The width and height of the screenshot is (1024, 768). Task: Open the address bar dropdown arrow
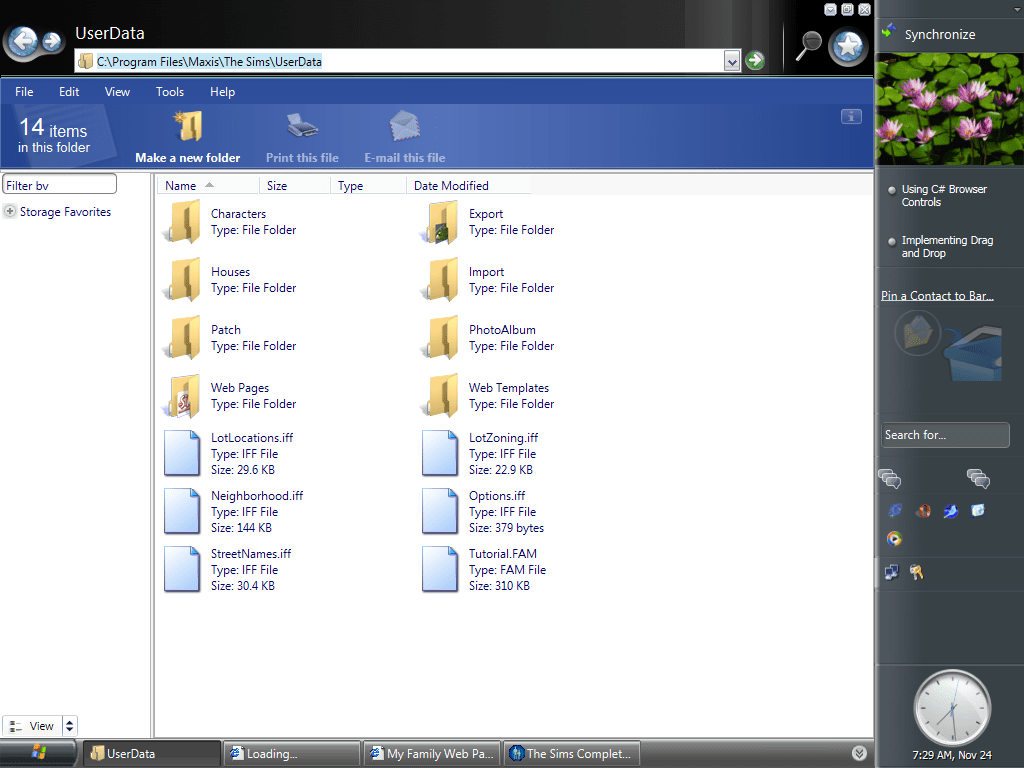point(732,61)
